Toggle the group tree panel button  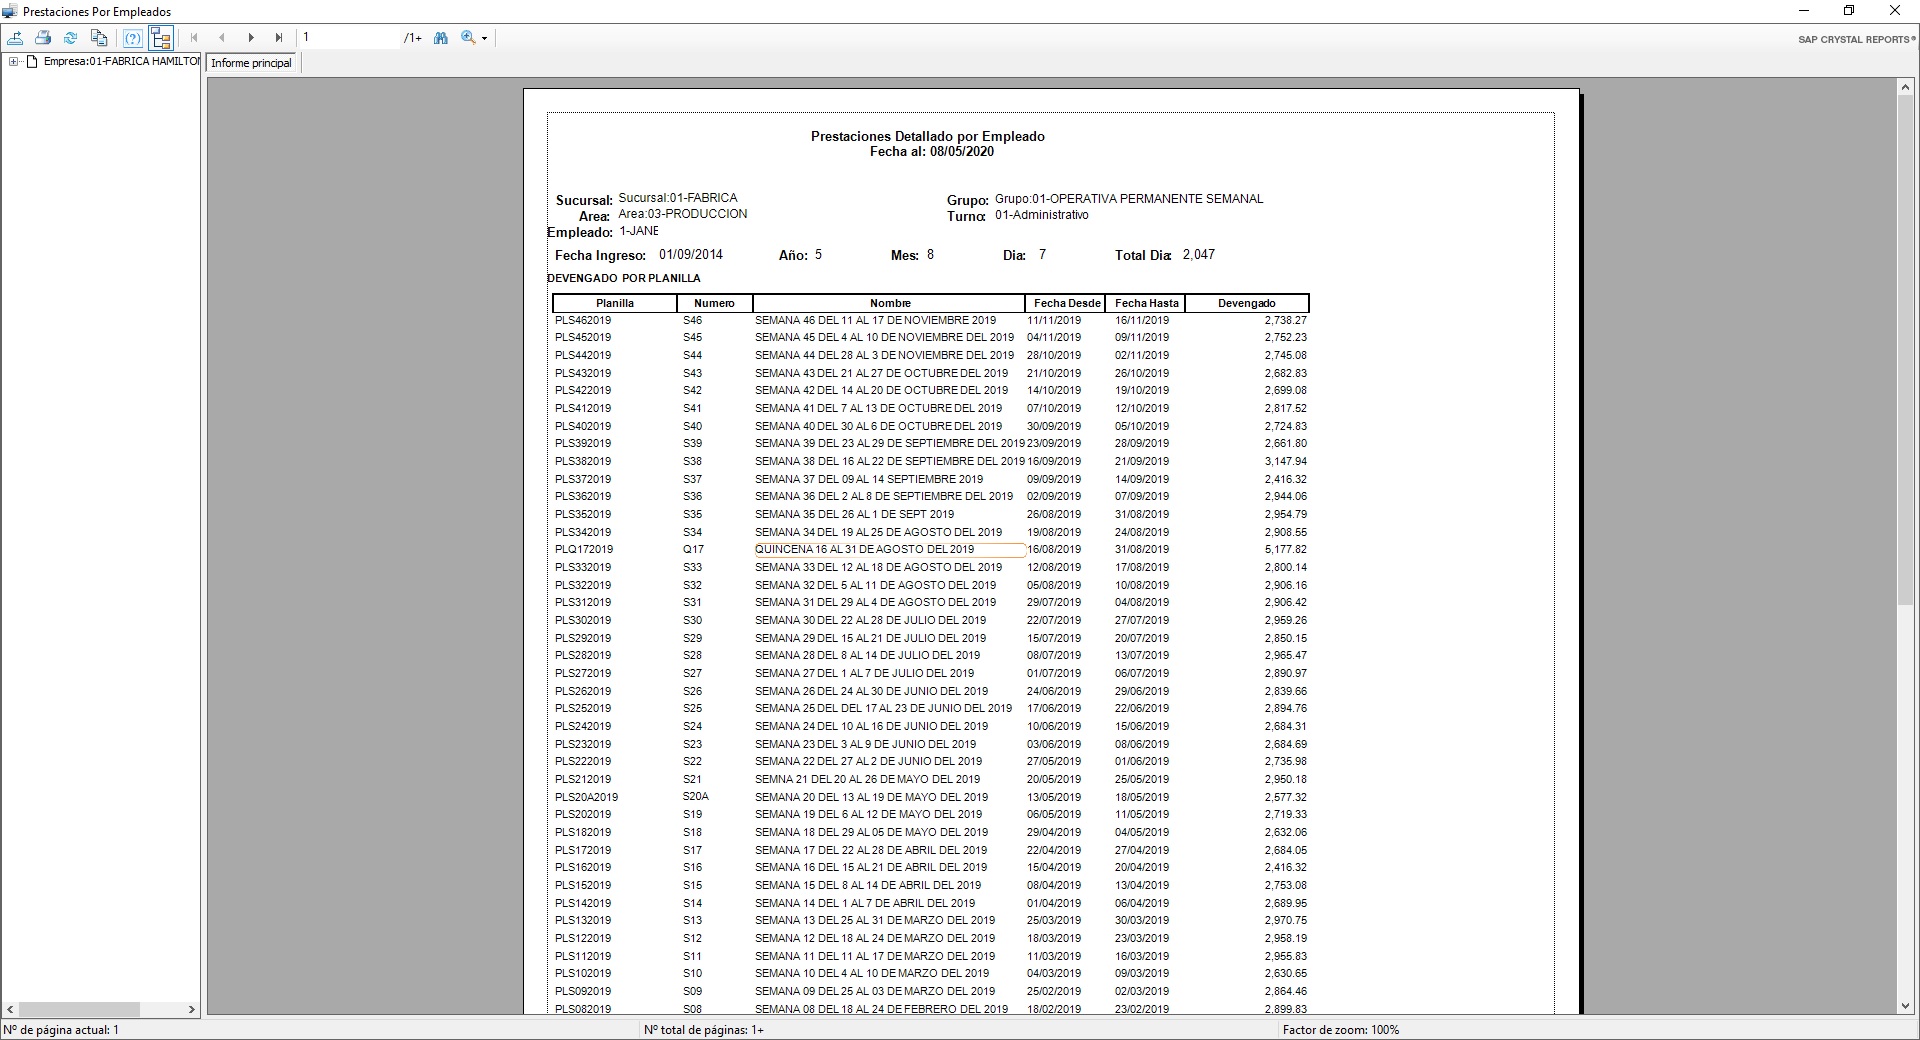[160, 38]
